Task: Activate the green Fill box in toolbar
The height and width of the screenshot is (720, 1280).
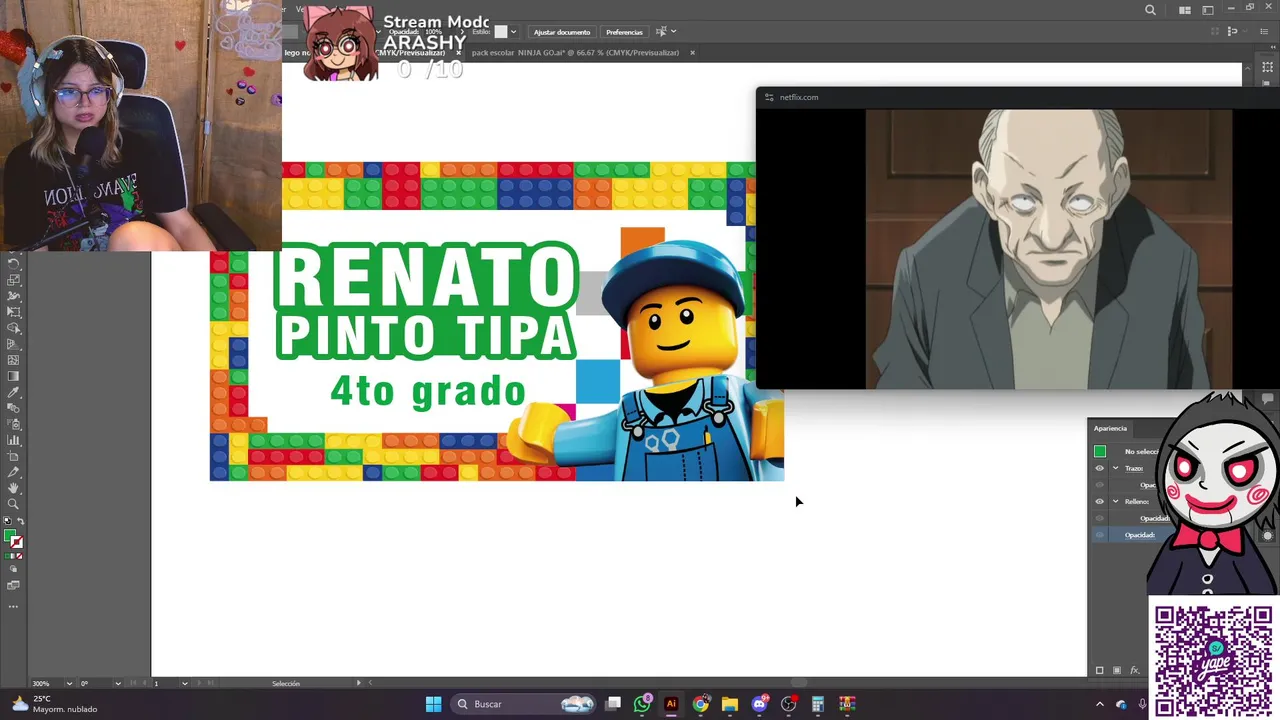Action: [9, 535]
